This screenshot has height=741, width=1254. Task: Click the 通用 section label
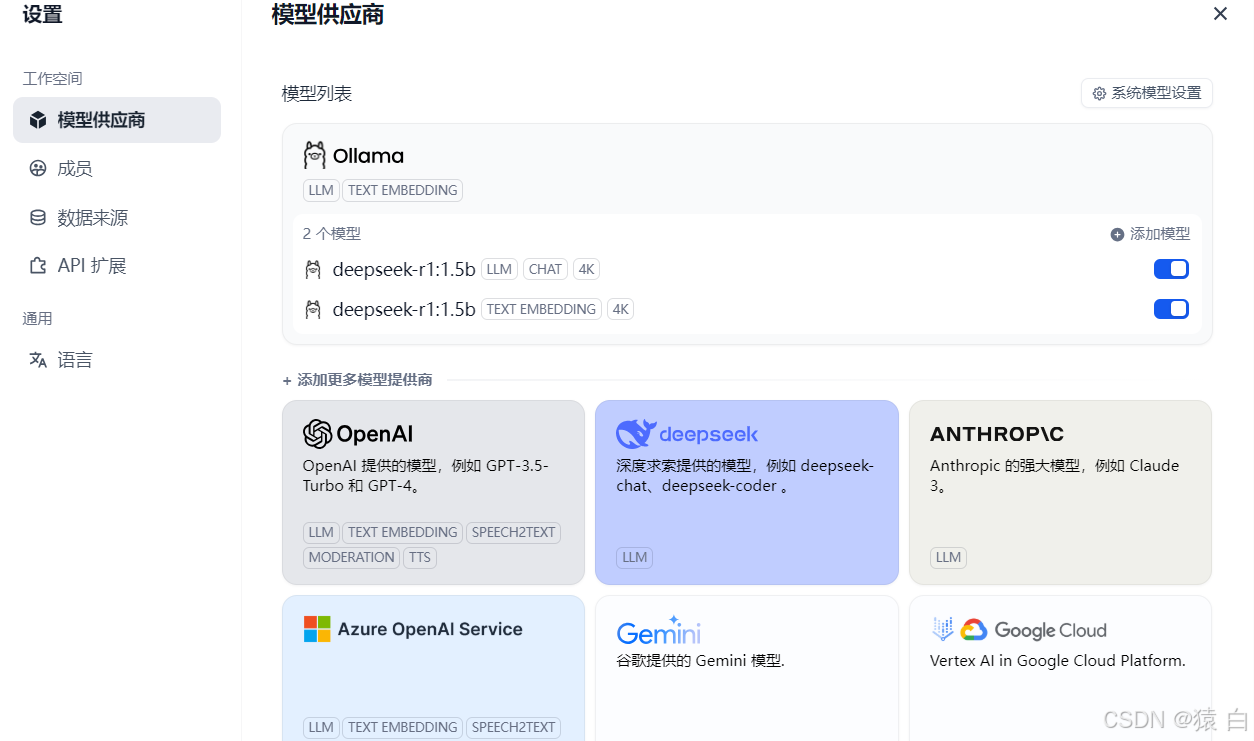point(37,318)
